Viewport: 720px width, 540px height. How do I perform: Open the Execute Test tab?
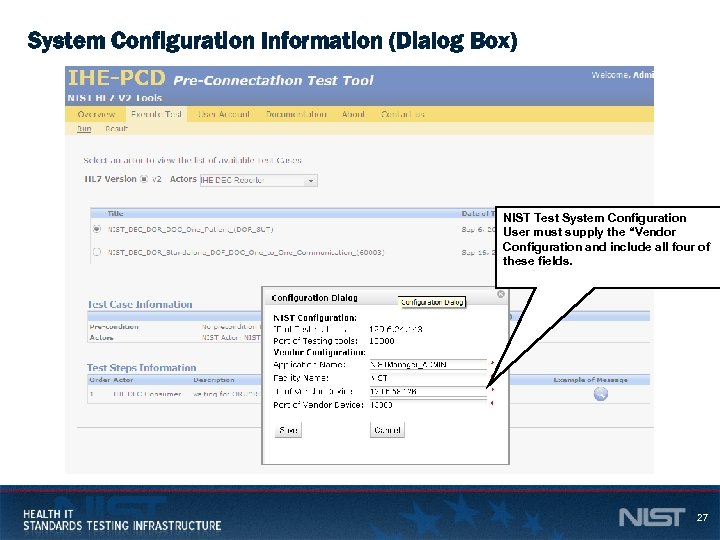point(156,114)
